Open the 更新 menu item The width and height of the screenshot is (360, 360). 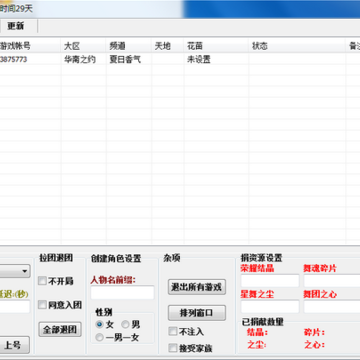(x=16, y=26)
